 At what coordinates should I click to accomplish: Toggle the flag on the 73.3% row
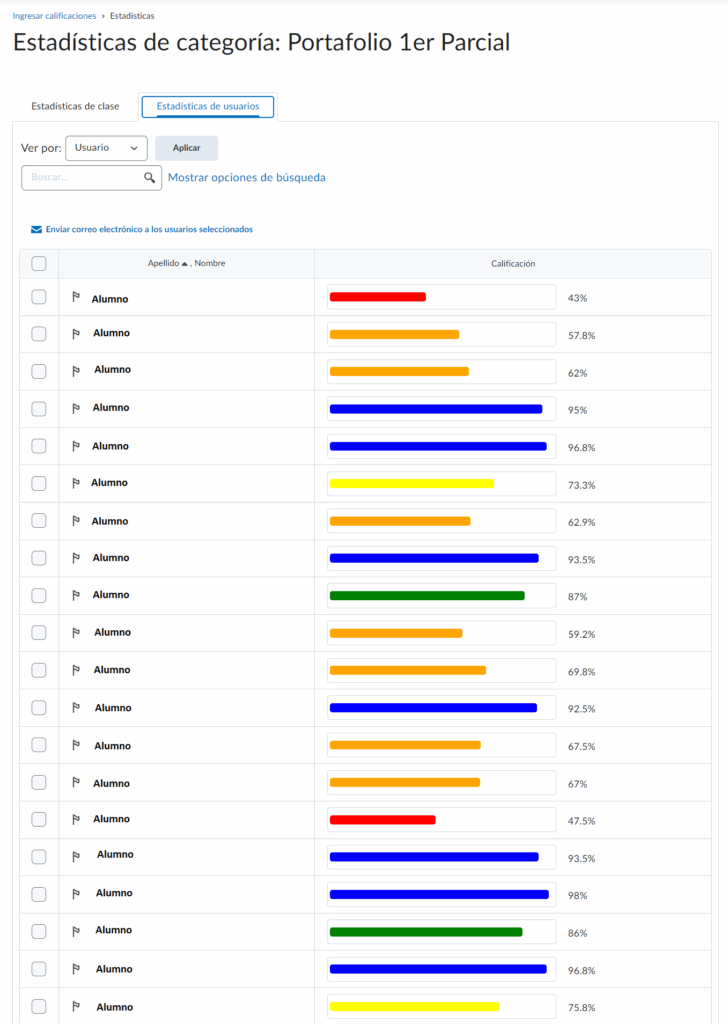76,483
